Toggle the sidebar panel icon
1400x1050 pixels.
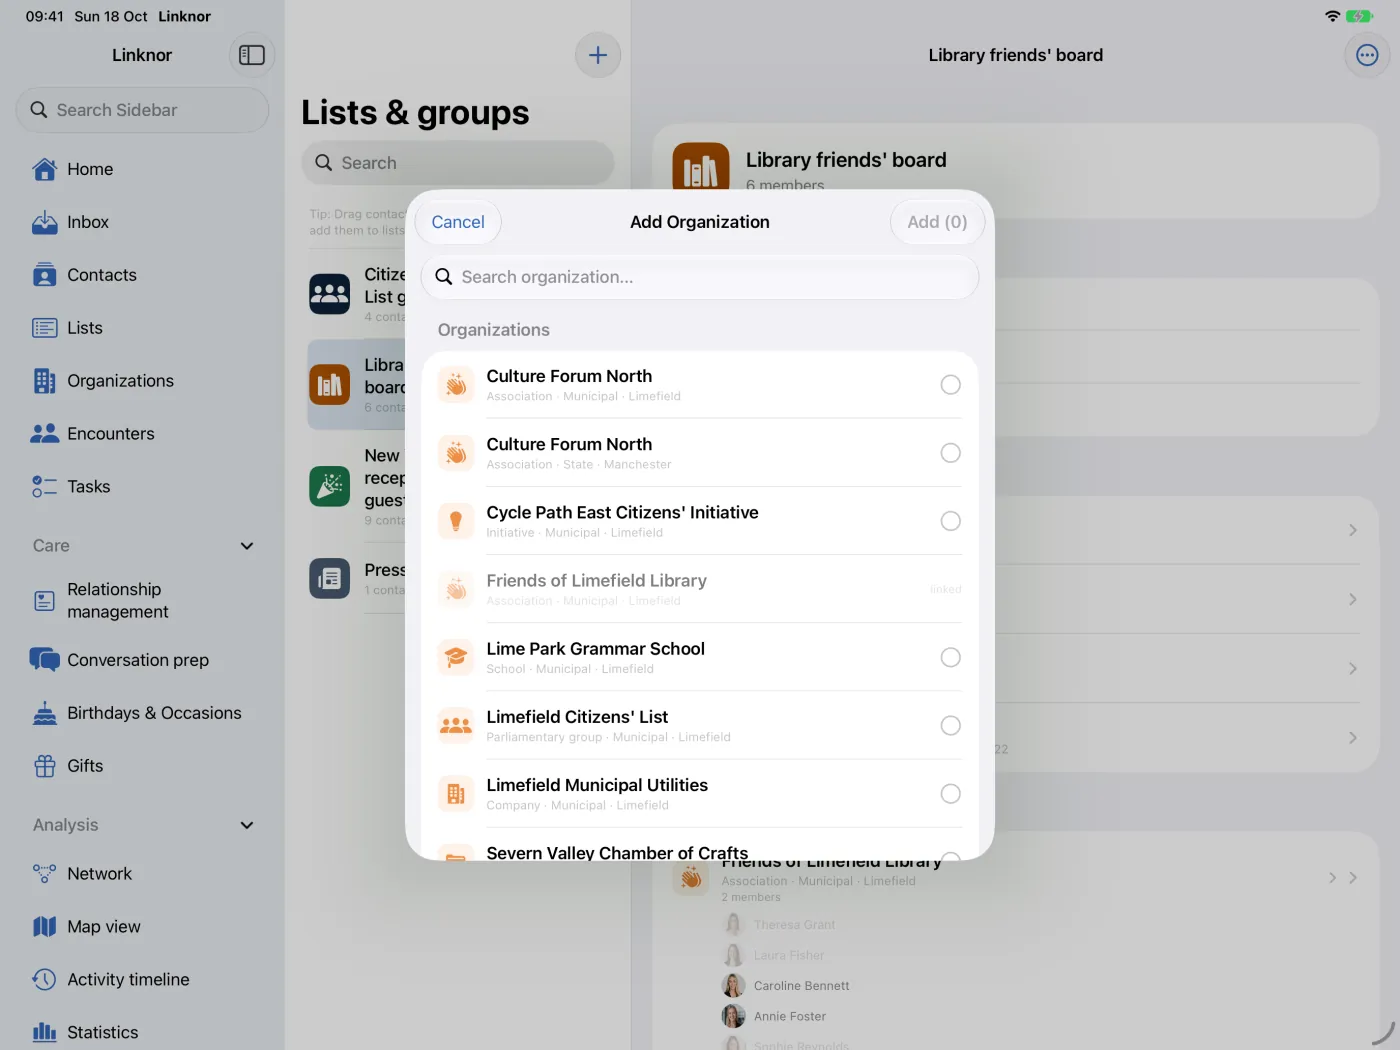point(252,55)
